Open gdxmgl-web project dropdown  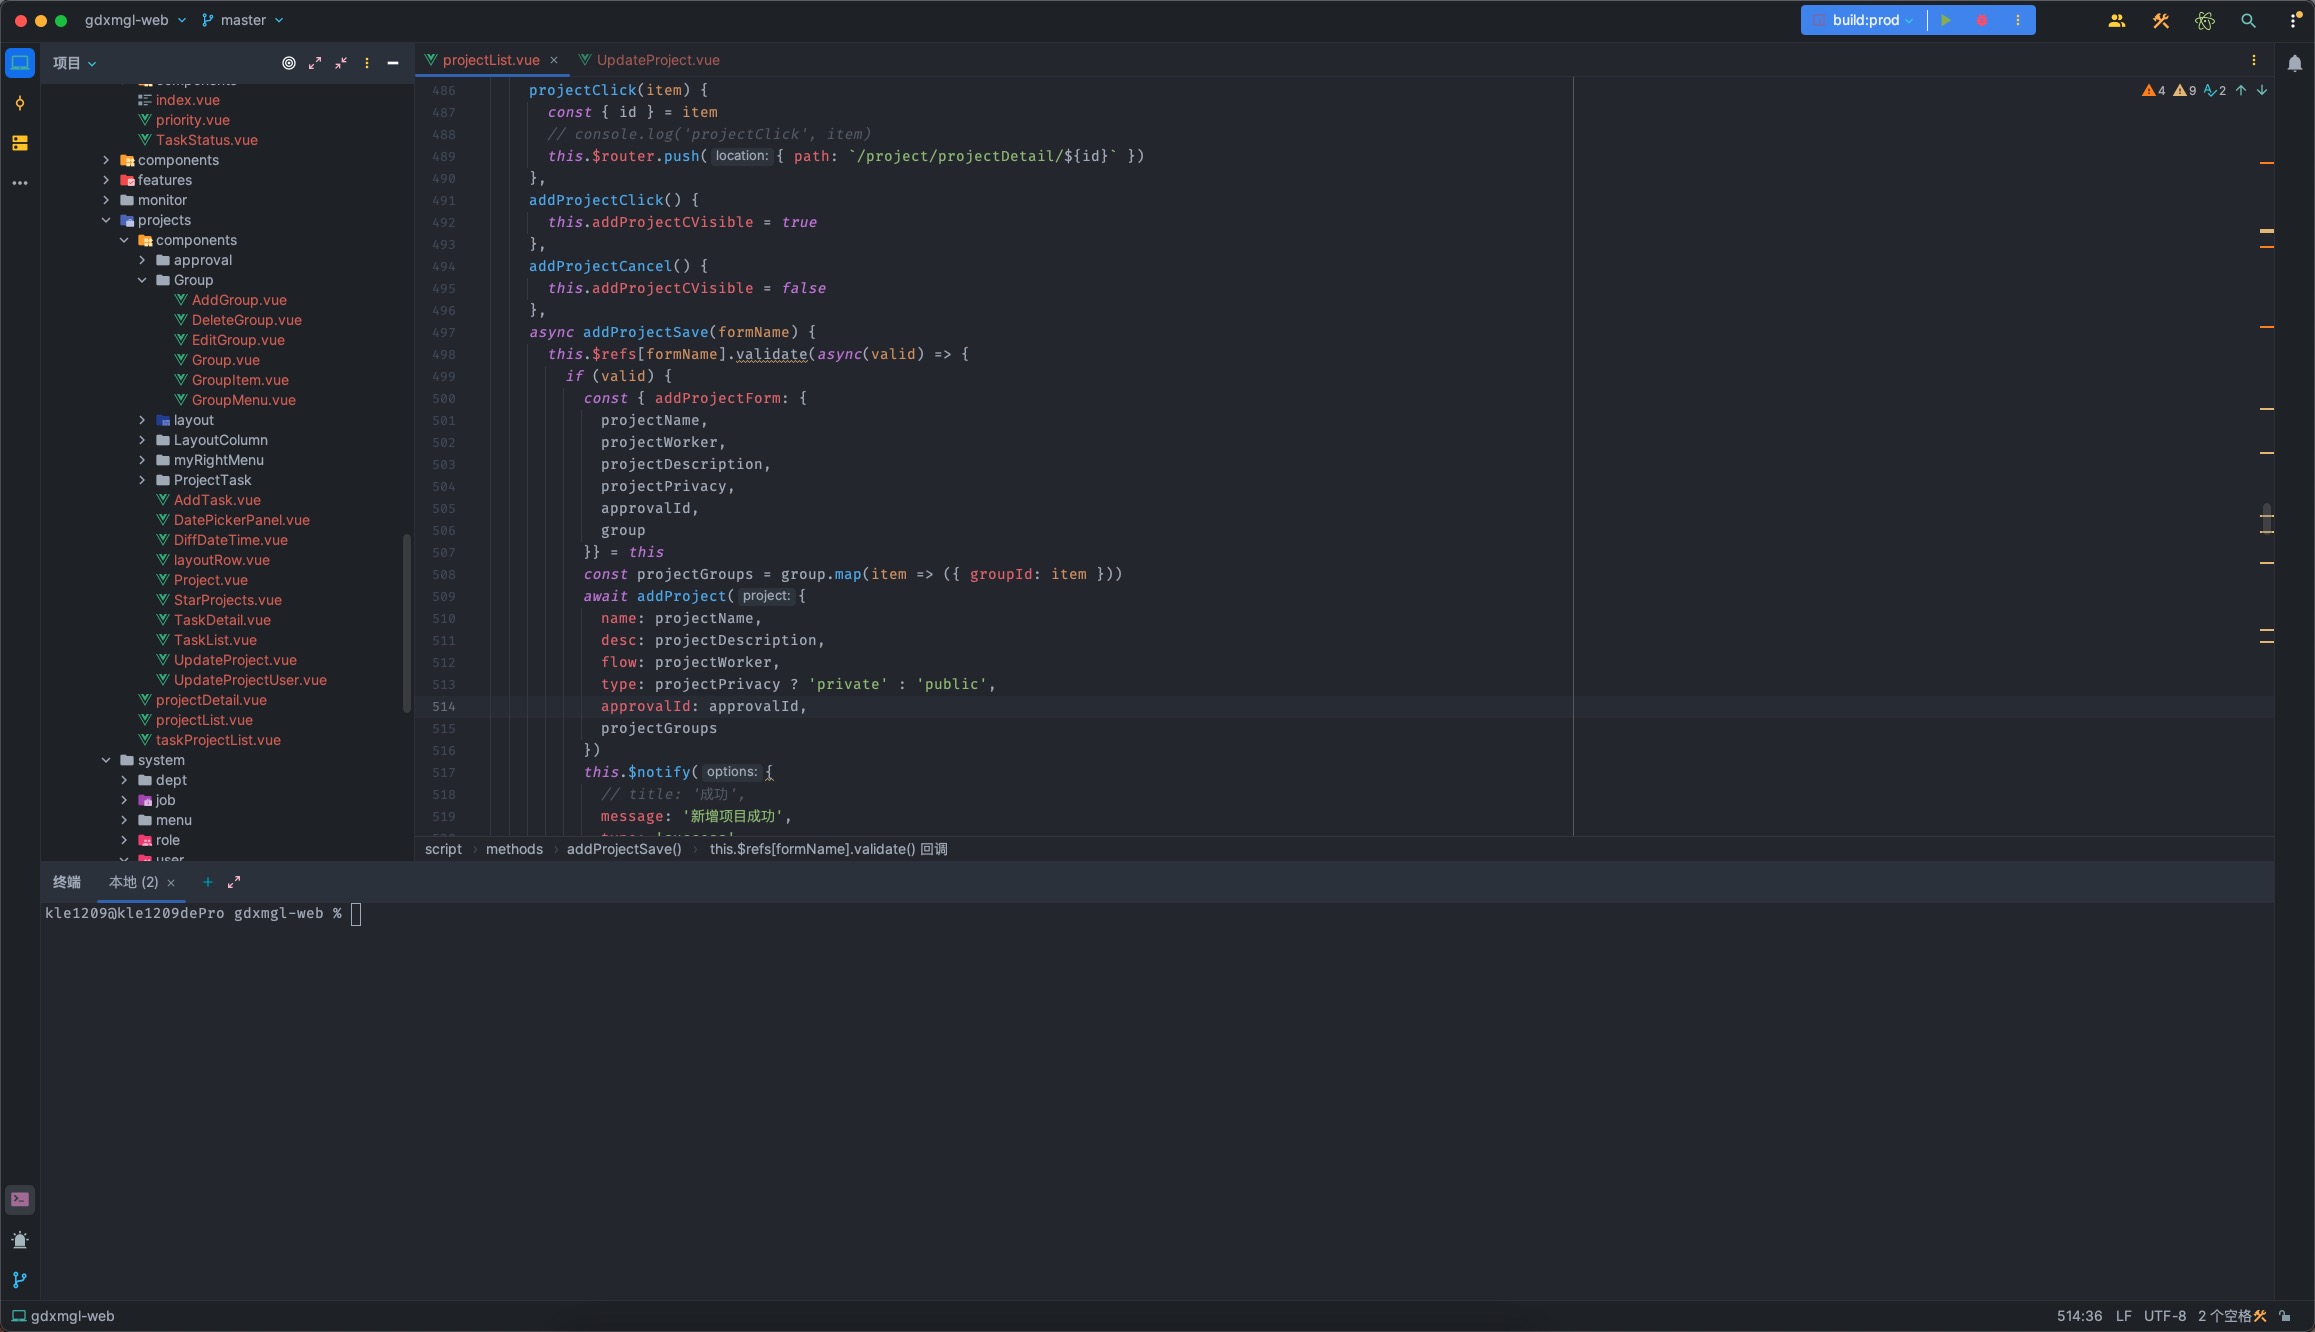point(135,20)
